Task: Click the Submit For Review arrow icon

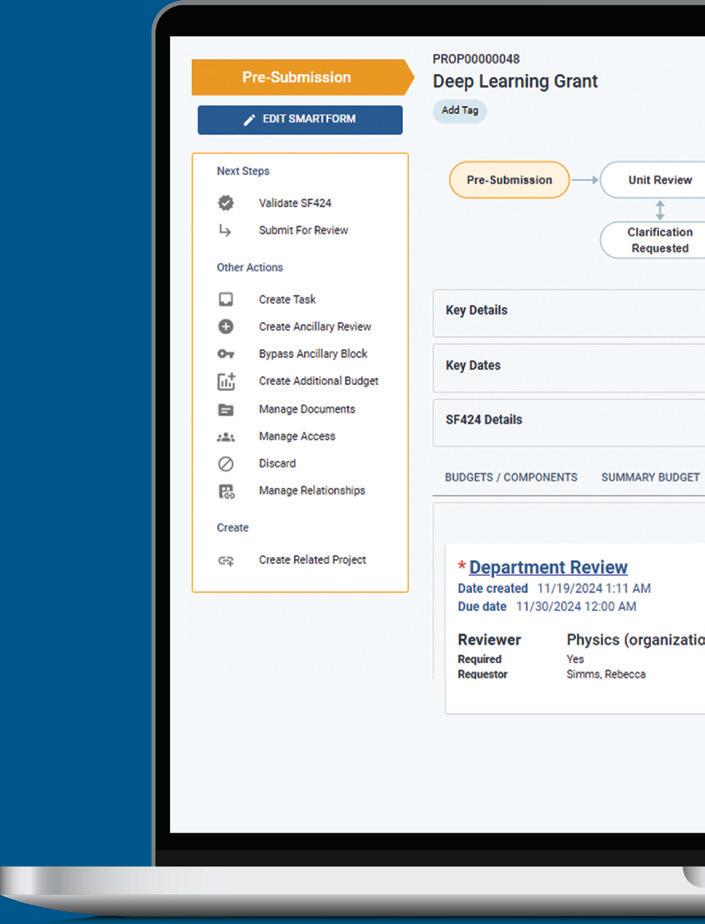Action: click(225, 230)
